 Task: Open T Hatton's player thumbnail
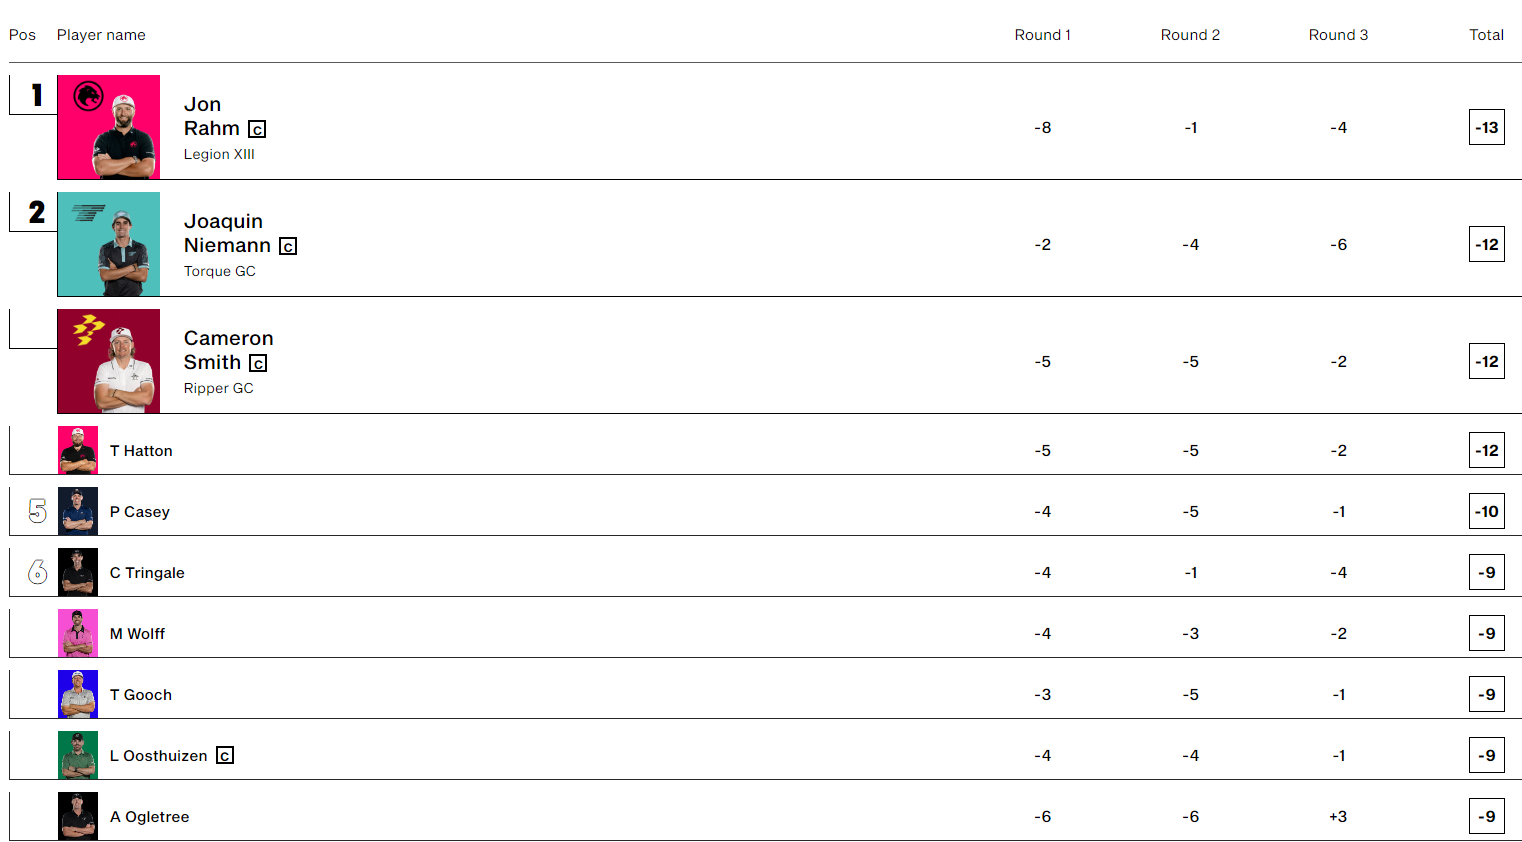tap(78, 450)
